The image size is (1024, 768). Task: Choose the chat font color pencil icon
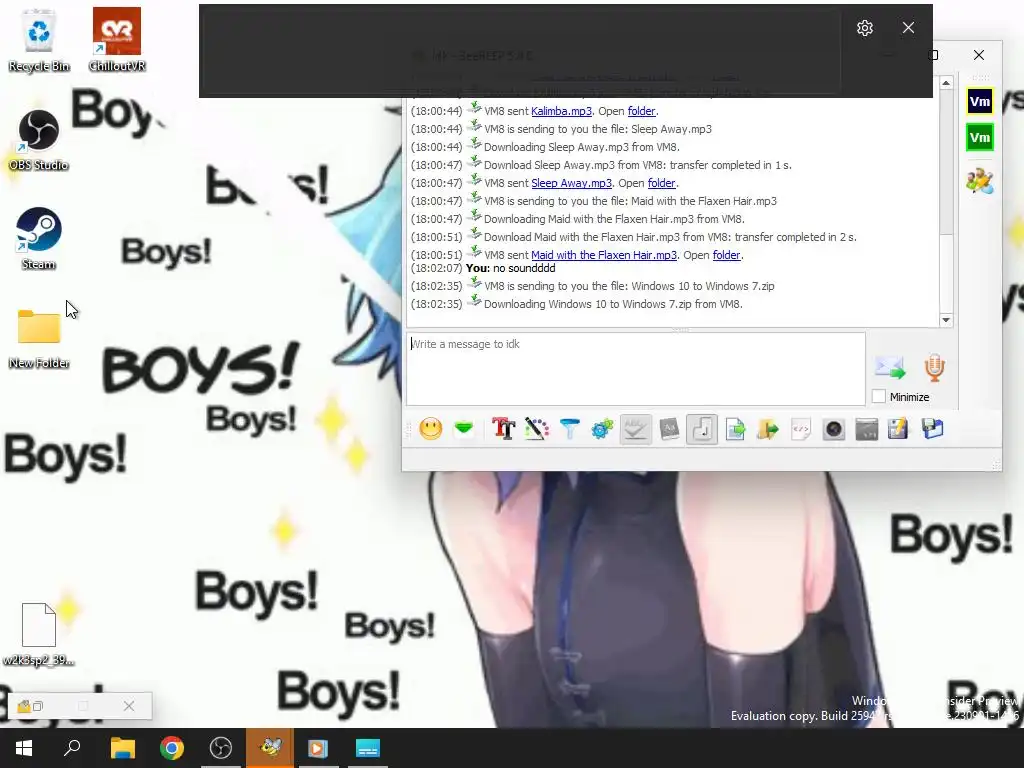coord(536,429)
